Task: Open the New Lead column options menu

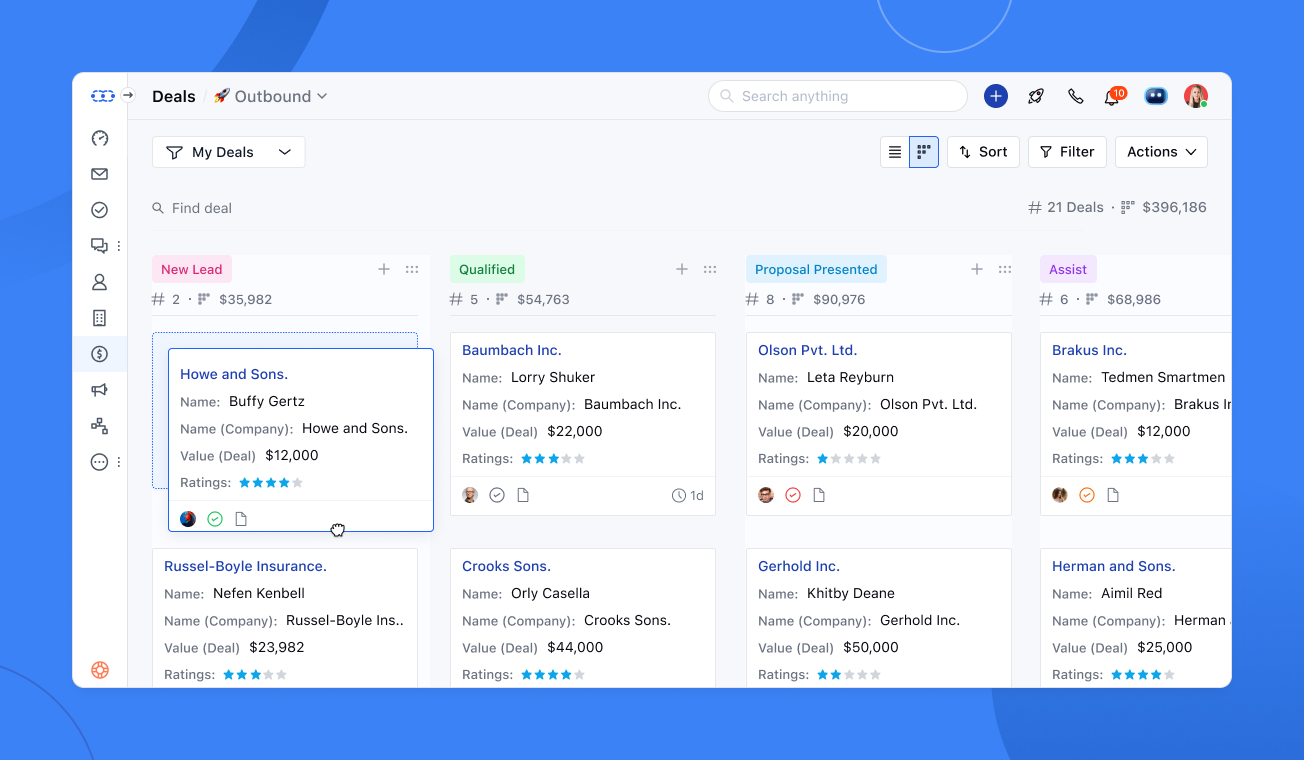Action: tap(412, 268)
